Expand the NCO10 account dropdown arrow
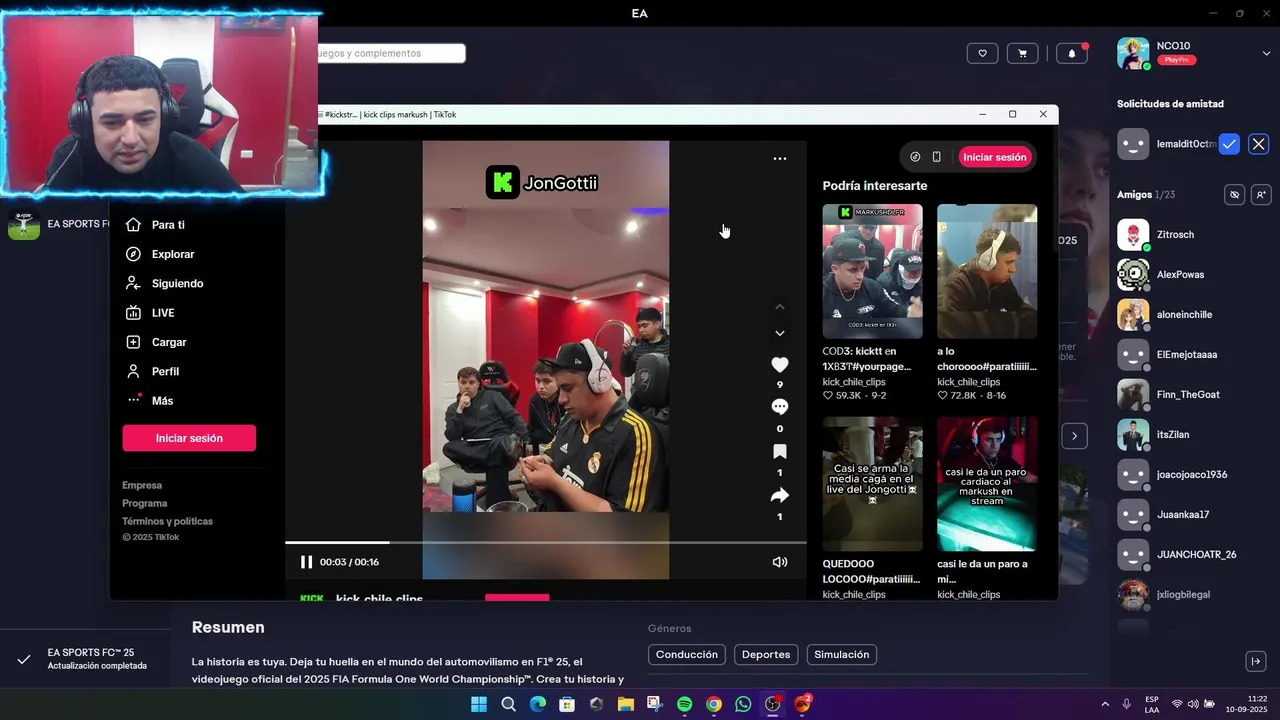This screenshot has width=1280, height=720. tap(1266, 53)
